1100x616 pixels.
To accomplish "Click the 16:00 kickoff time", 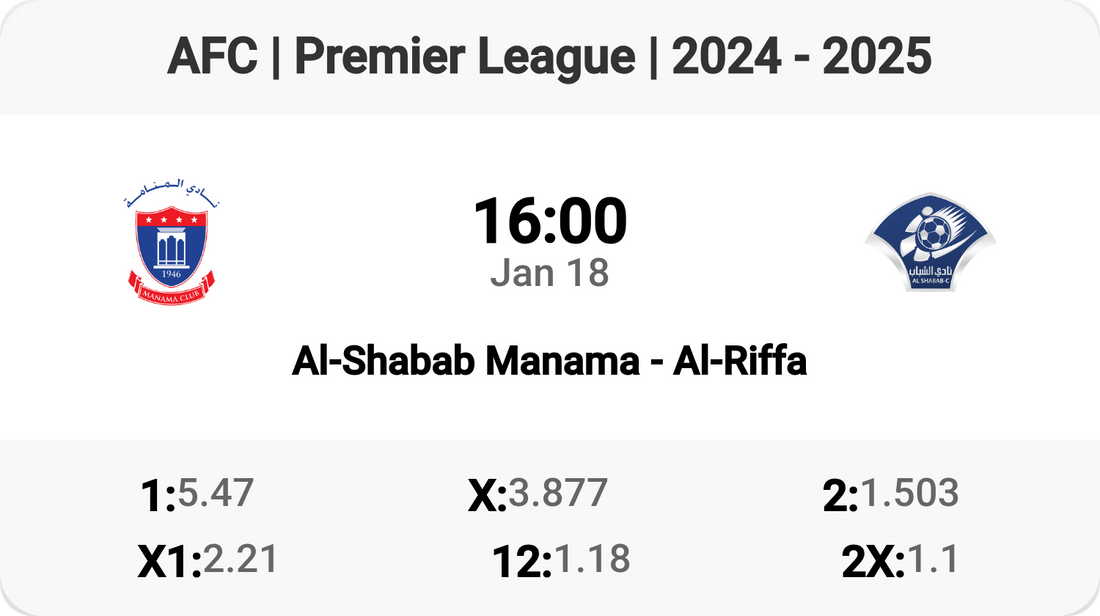I will tap(549, 221).
